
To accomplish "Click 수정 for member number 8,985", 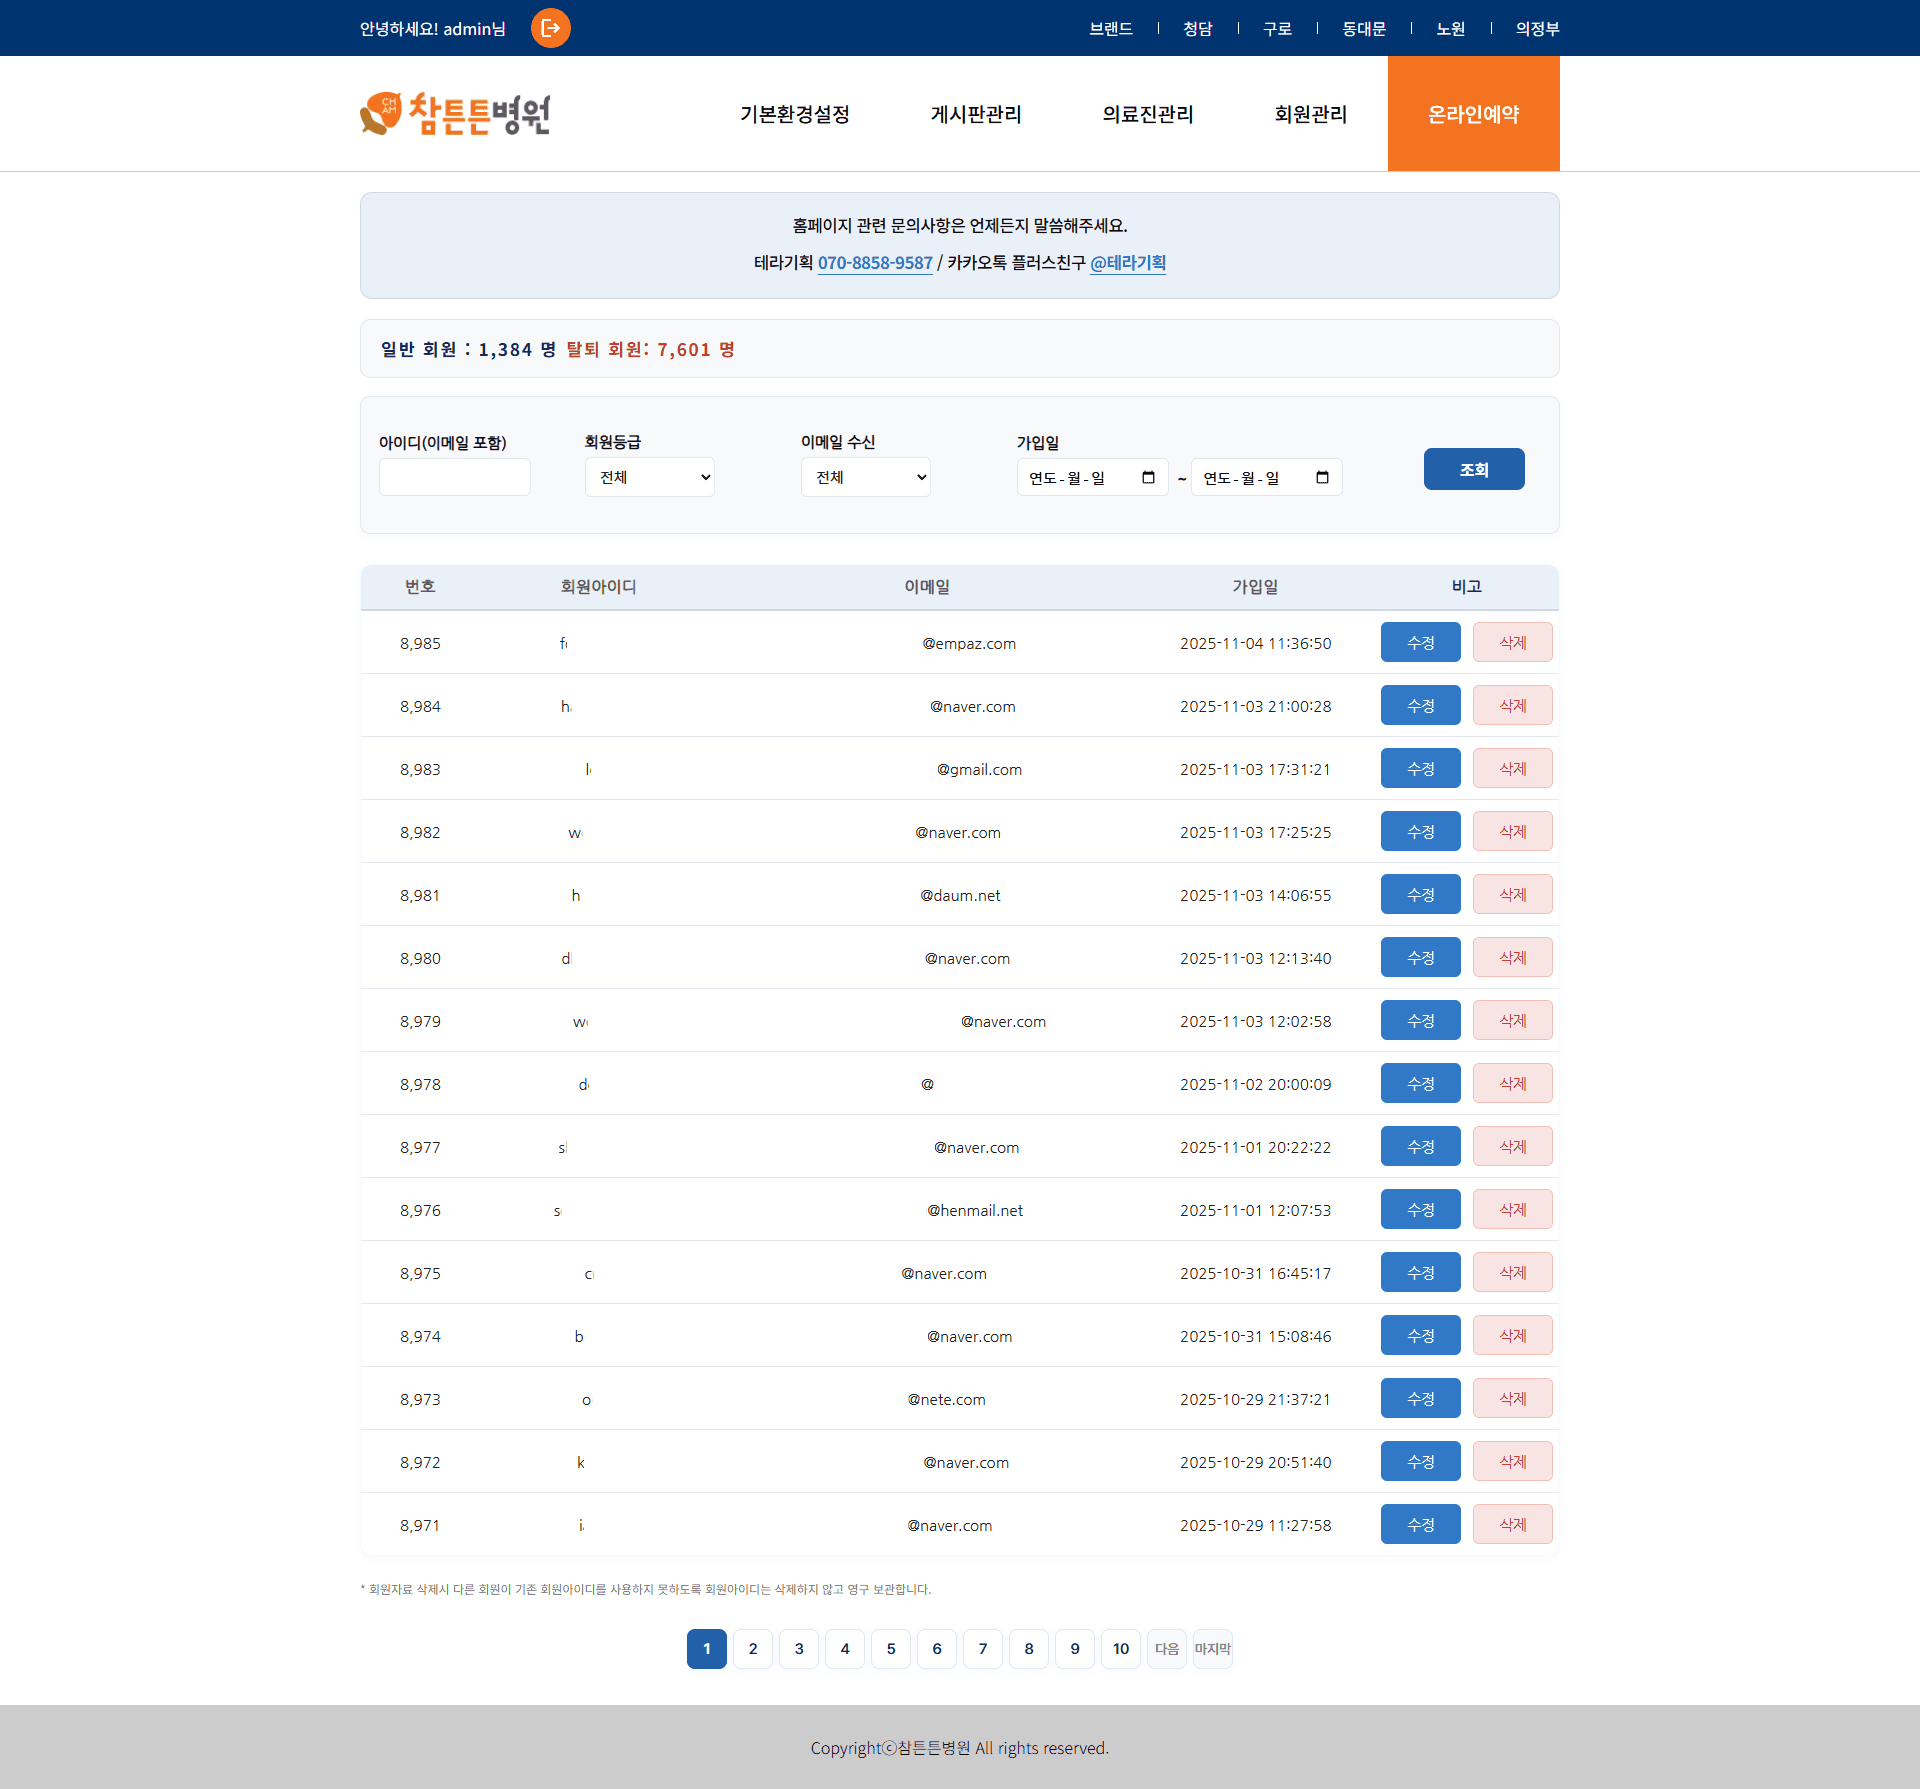I will tap(1420, 642).
